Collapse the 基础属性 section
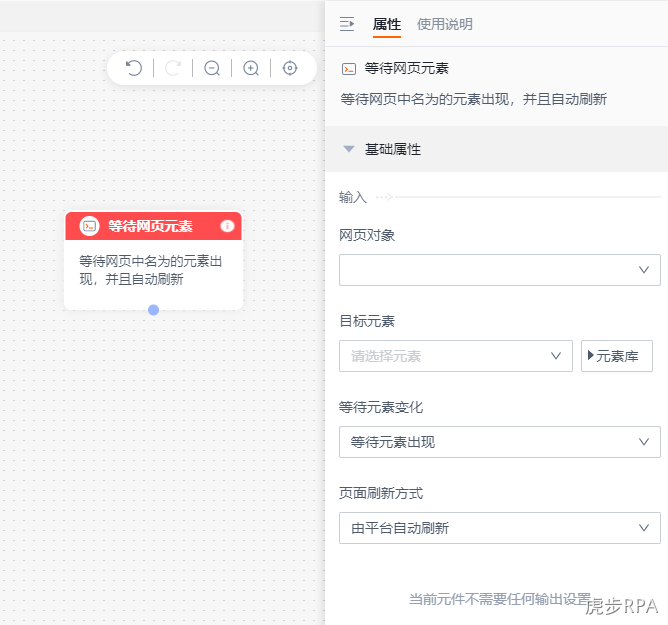The height and width of the screenshot is (625, 668). coord(349,149)
